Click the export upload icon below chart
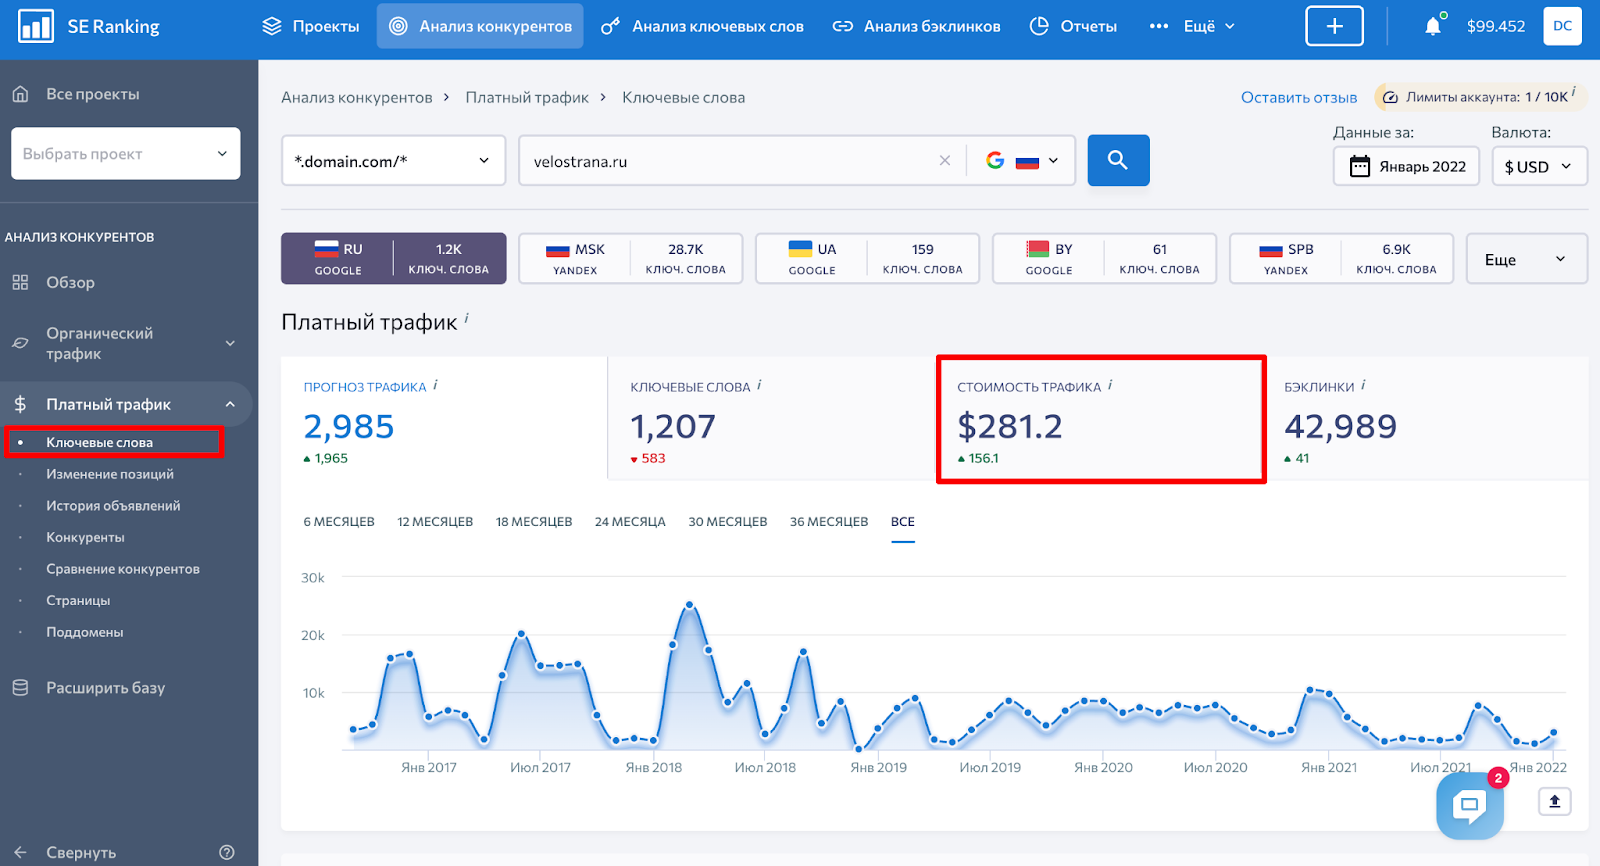Viewport: 1600px width, 866px height. tap(1555, 801)
